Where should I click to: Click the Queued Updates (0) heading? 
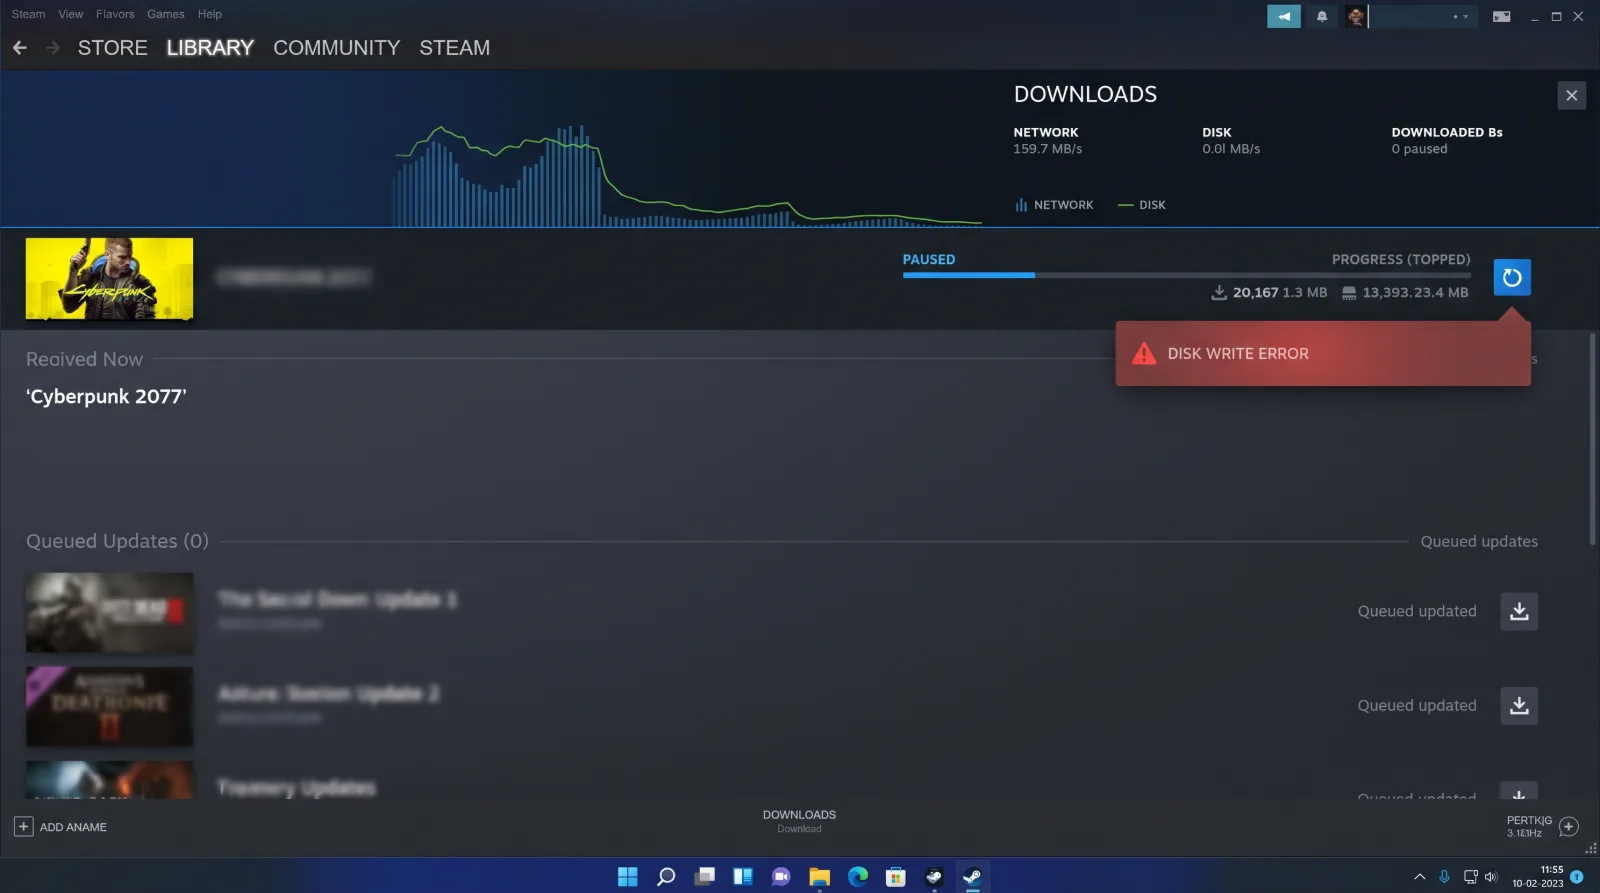117,541
